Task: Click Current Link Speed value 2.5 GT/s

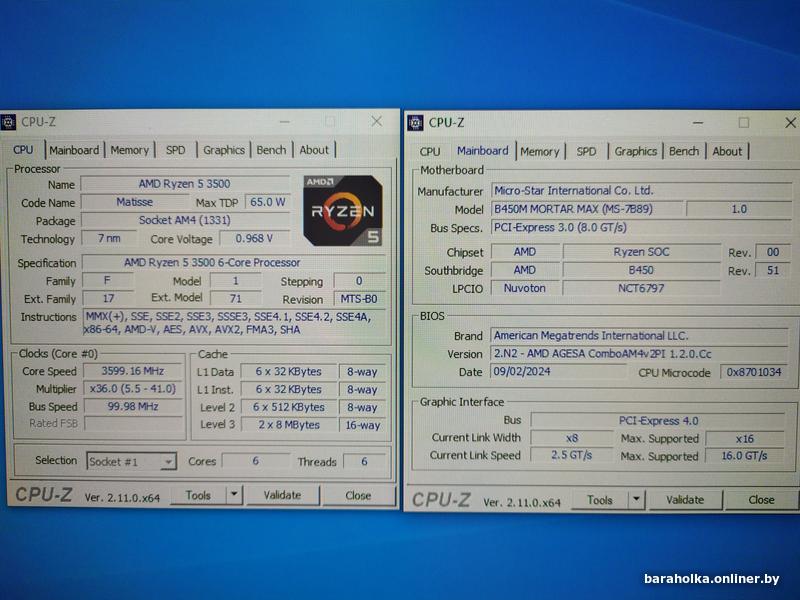Action: click(572, 456)
